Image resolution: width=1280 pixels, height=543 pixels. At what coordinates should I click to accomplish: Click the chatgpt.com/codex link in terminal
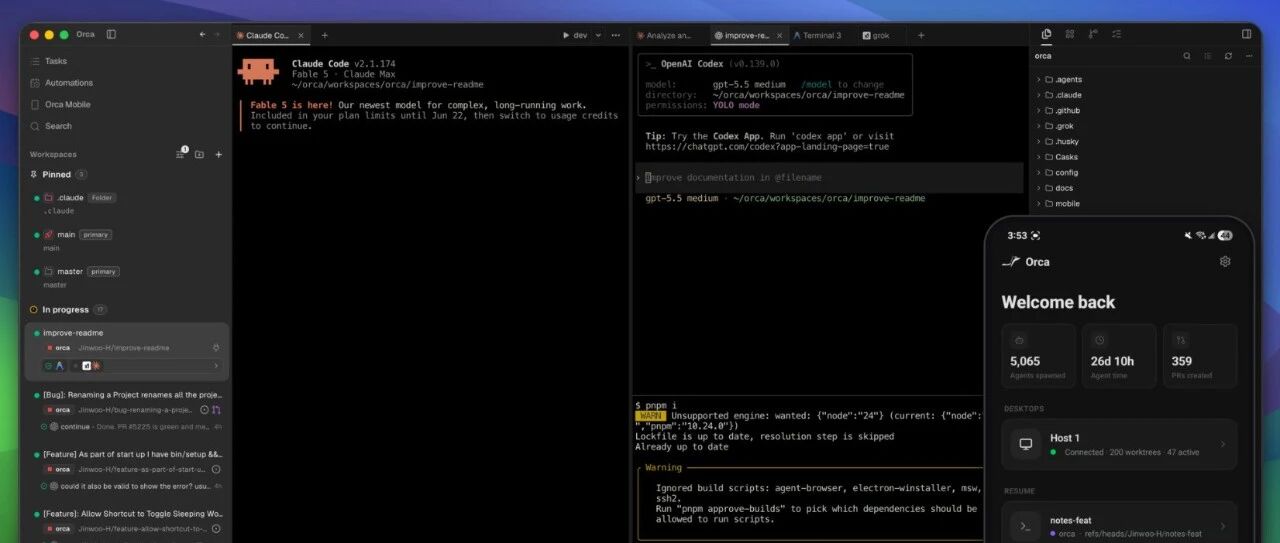point(767,146)
